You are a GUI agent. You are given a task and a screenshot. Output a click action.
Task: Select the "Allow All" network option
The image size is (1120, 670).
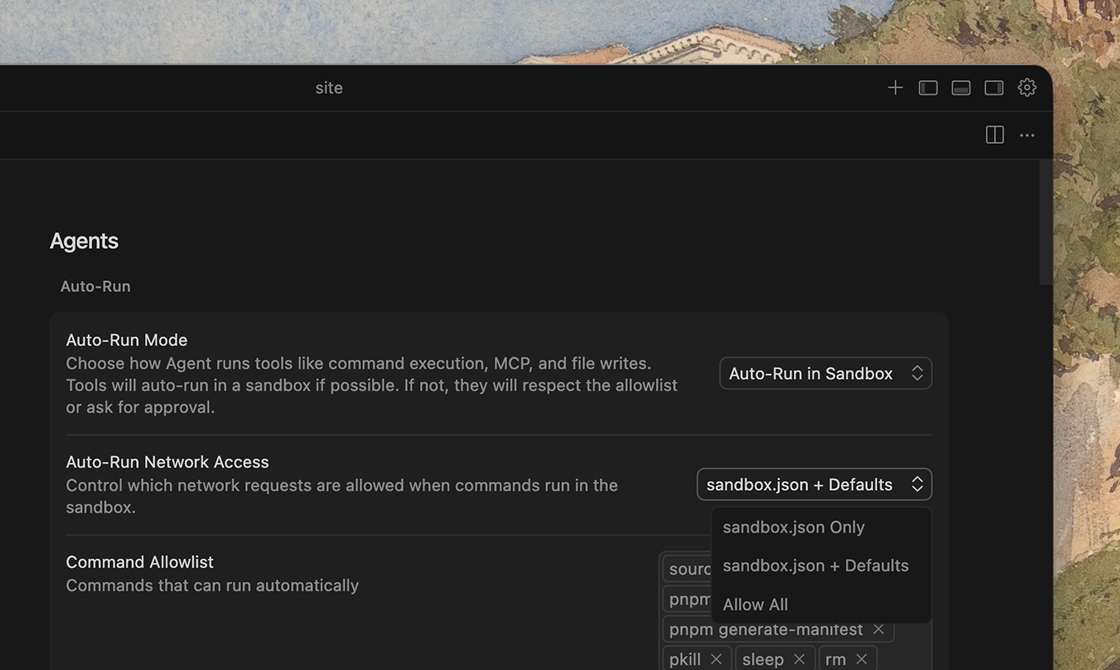coord(756,605)
